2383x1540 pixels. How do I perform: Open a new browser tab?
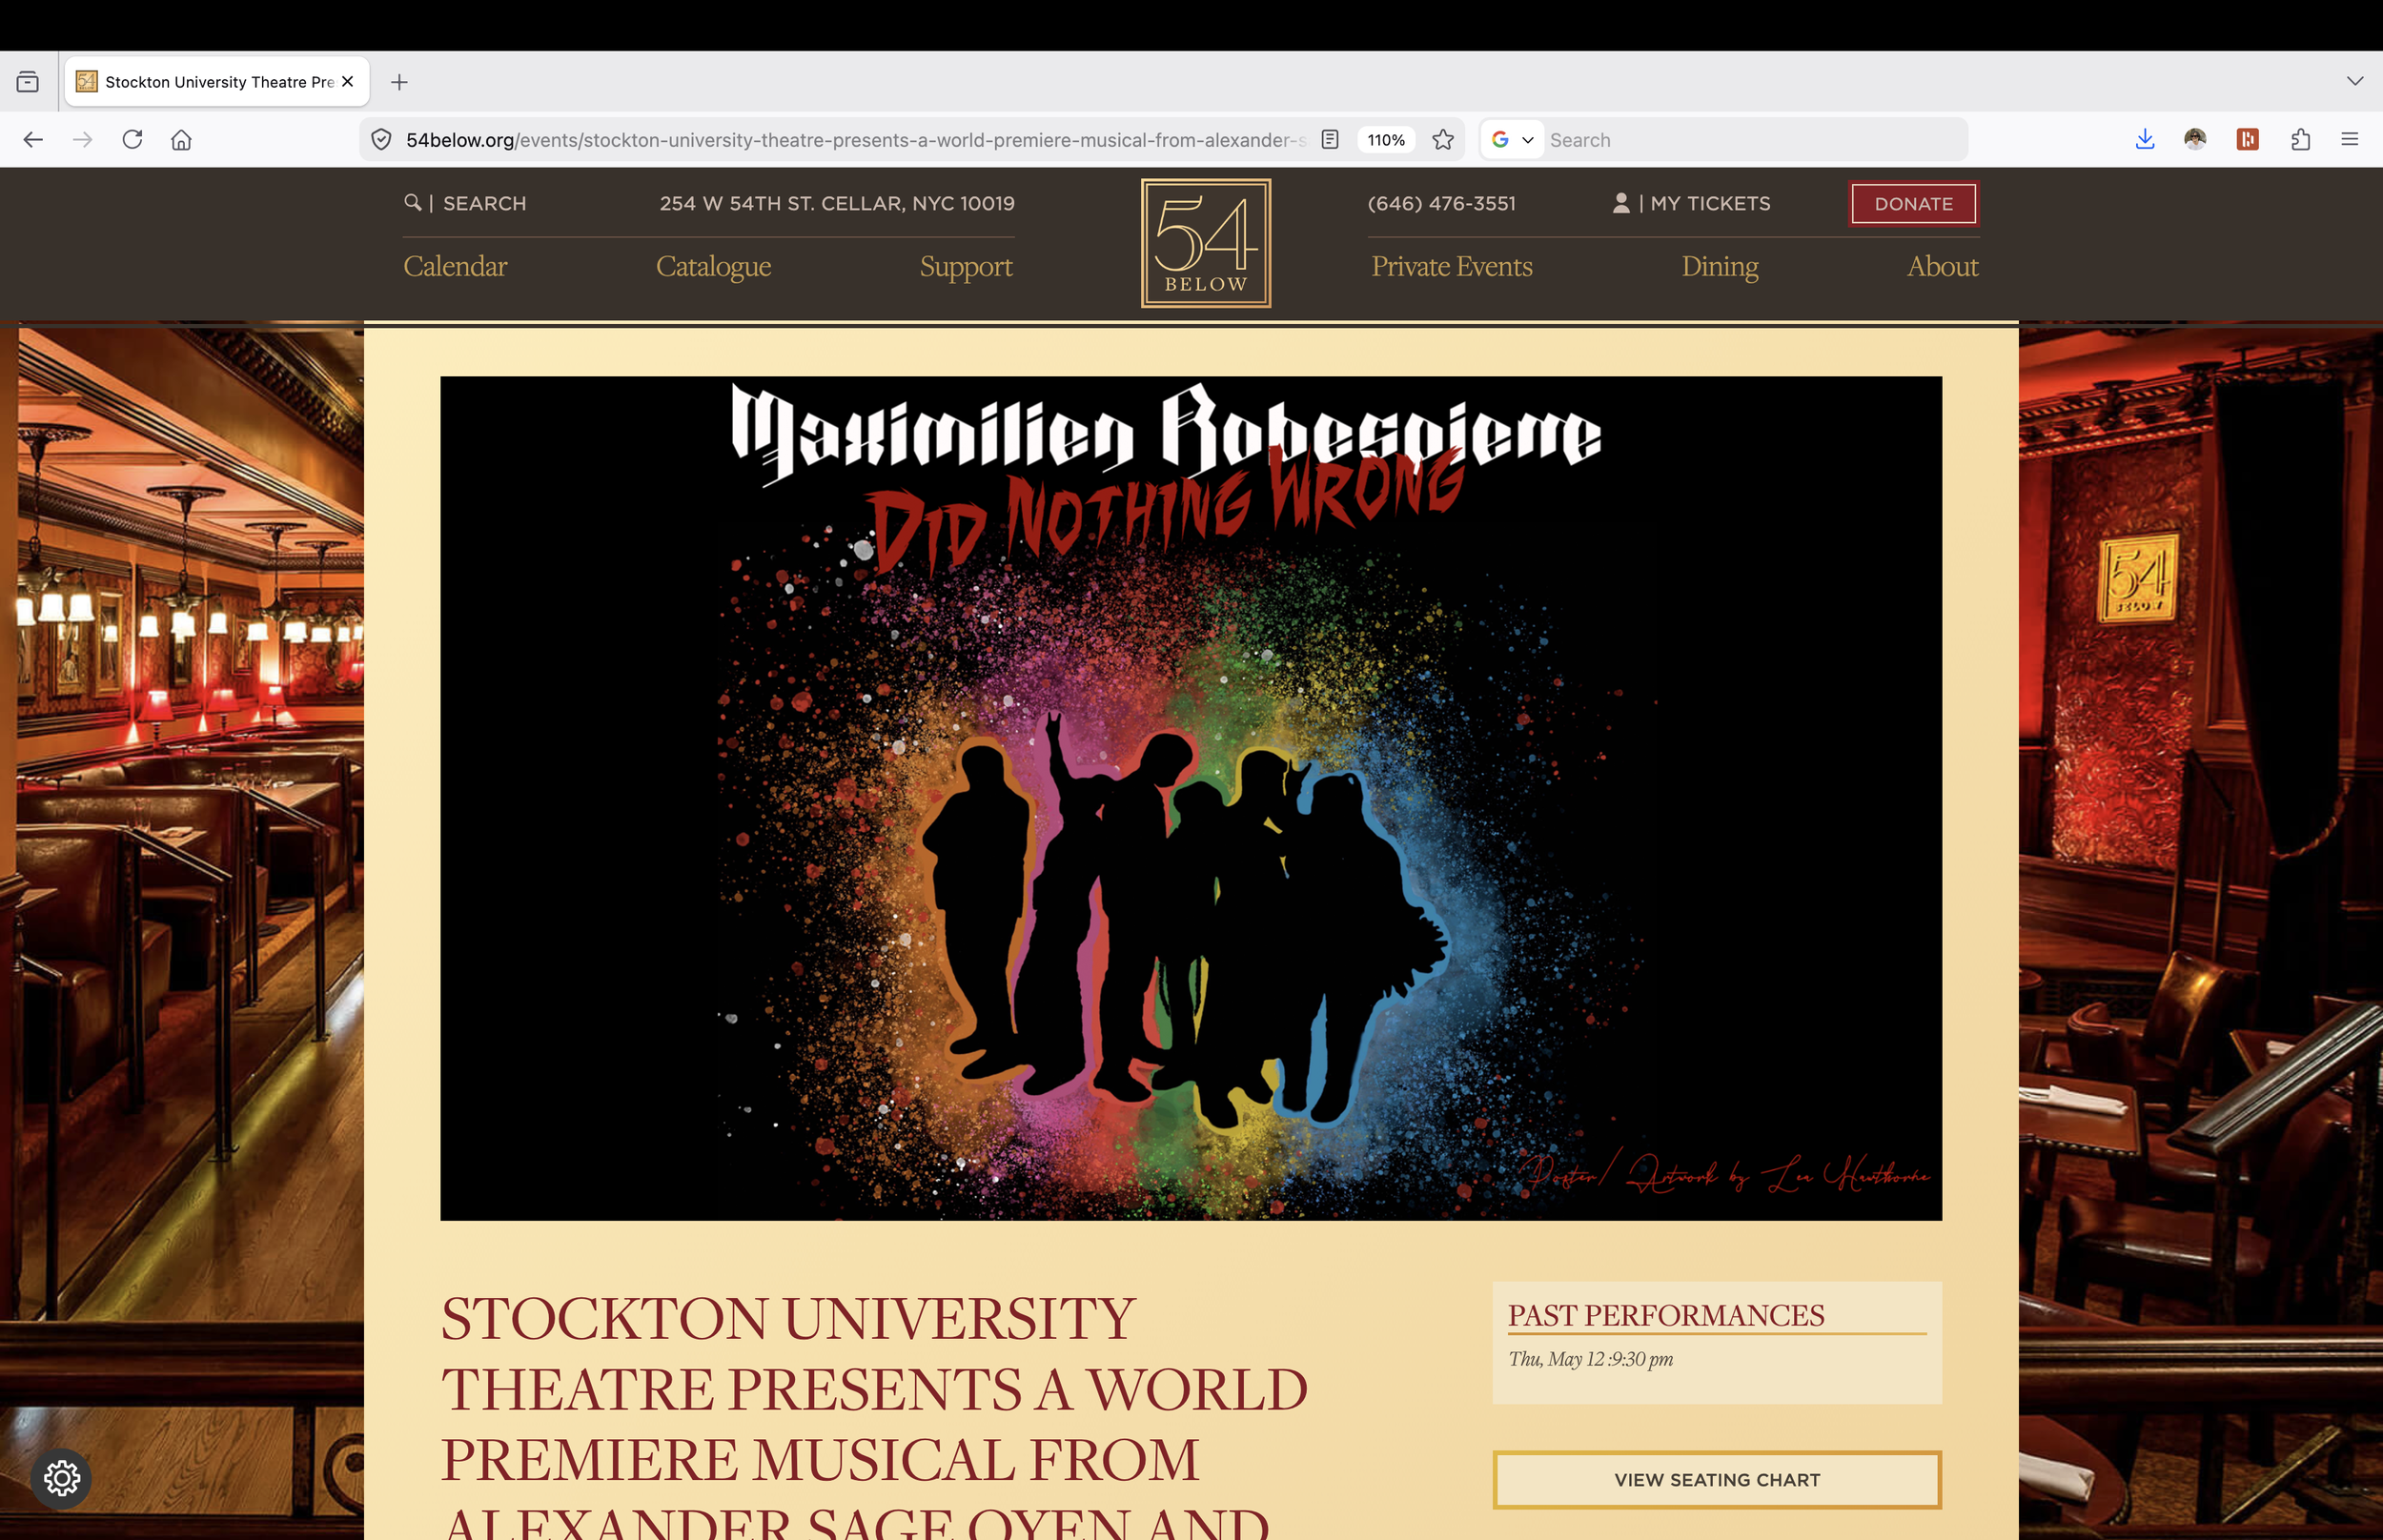click(x=399, y=82)
